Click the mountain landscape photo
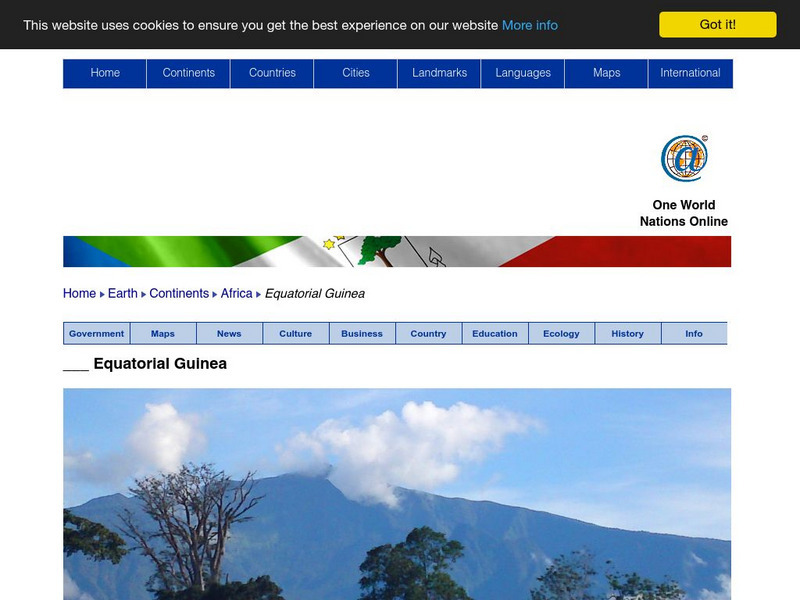The height and width of the screenshot is (600, 800). click(400, 490)
